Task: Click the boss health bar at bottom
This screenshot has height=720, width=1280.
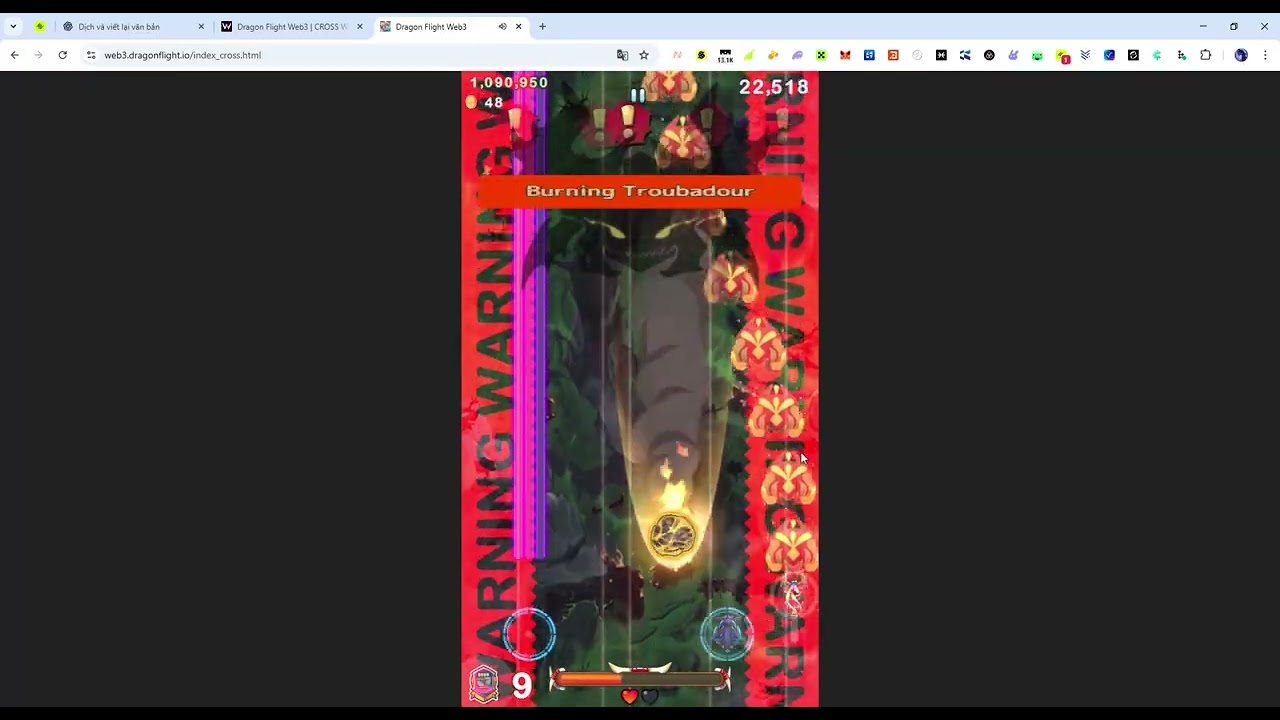Action: point(640,679)
